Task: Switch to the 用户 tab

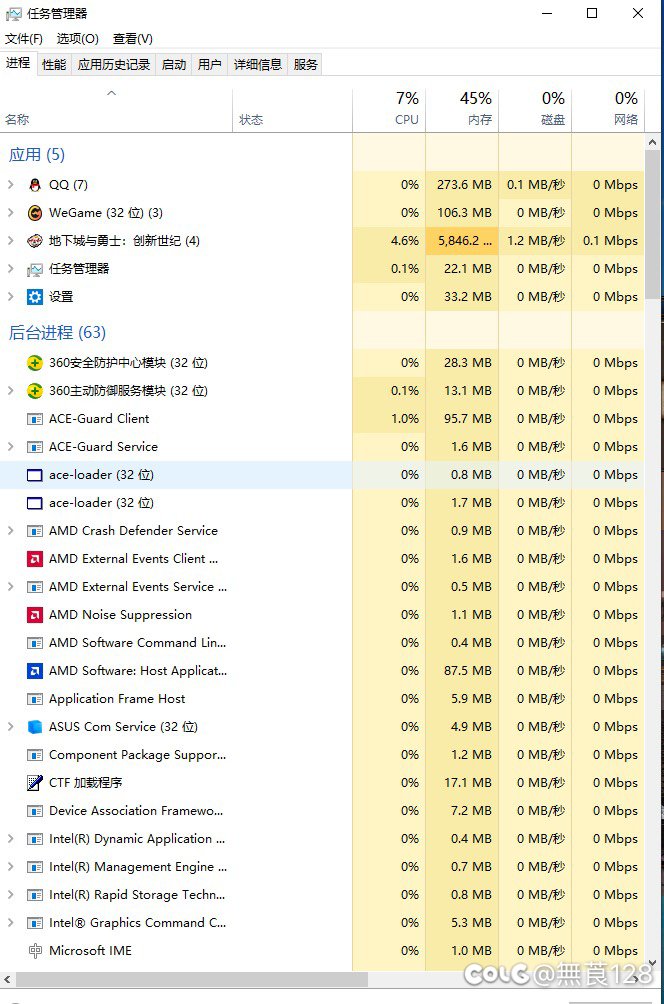Action: [x=209, y=65]
